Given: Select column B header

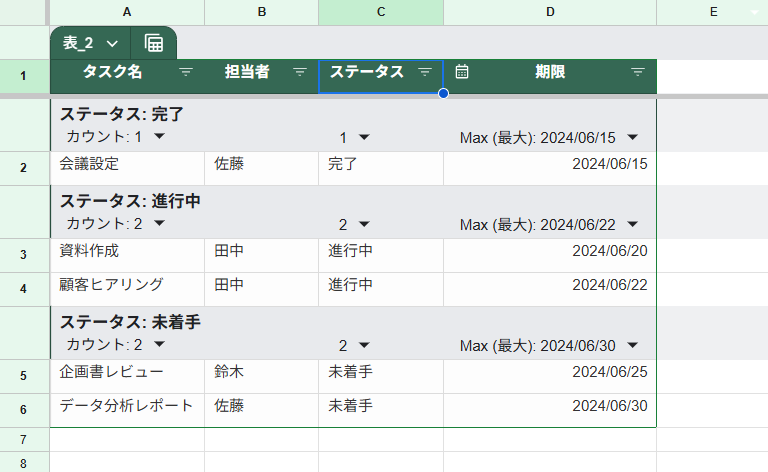Looking at the screenshot, I should click(262, 12).
